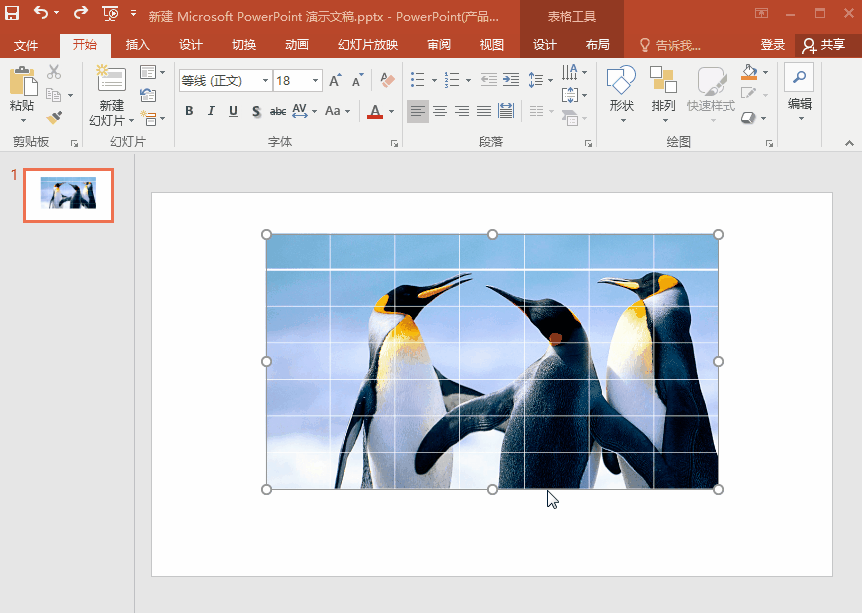The image size is (862, 613).
Task: Increase the font size
Action: pos(335,81)
